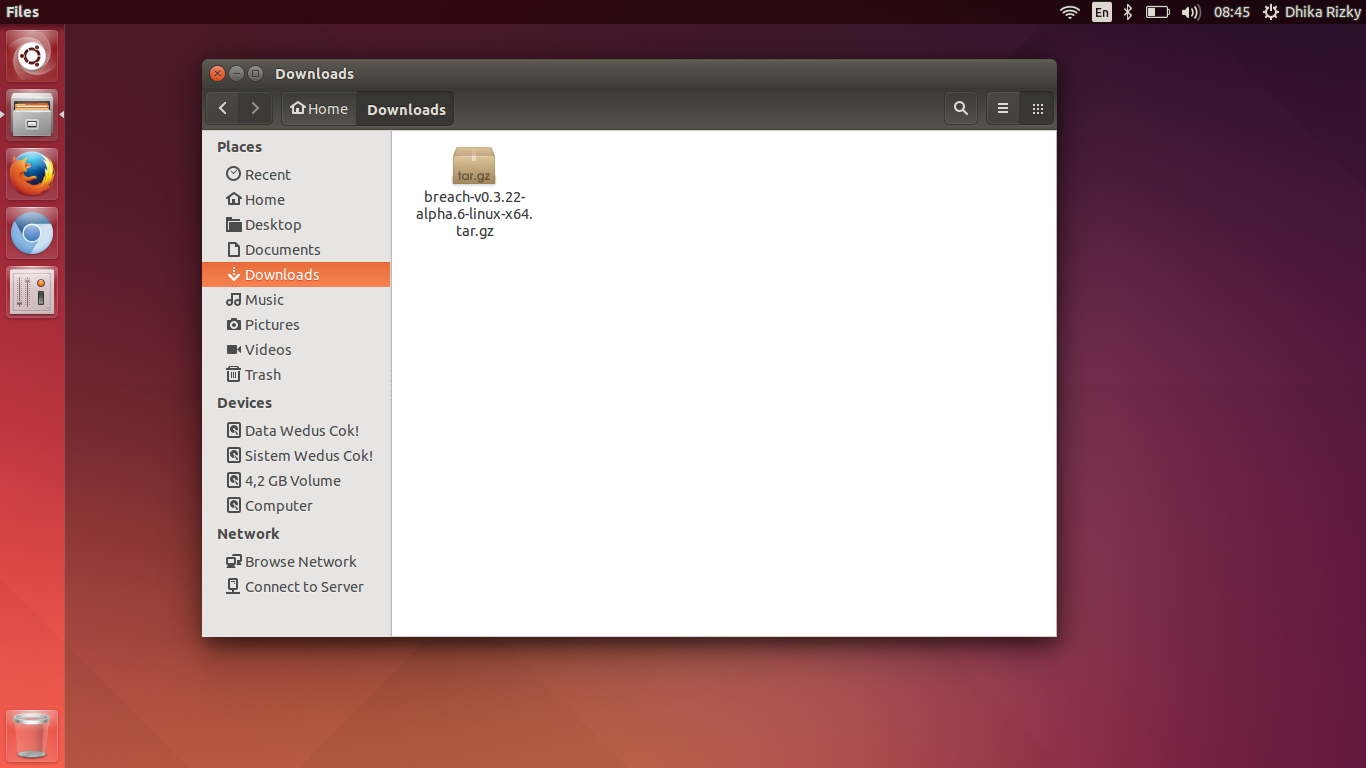Go back using the left arrow button
This screenshot has width=1366, height=768.
(x=223, y=109)
